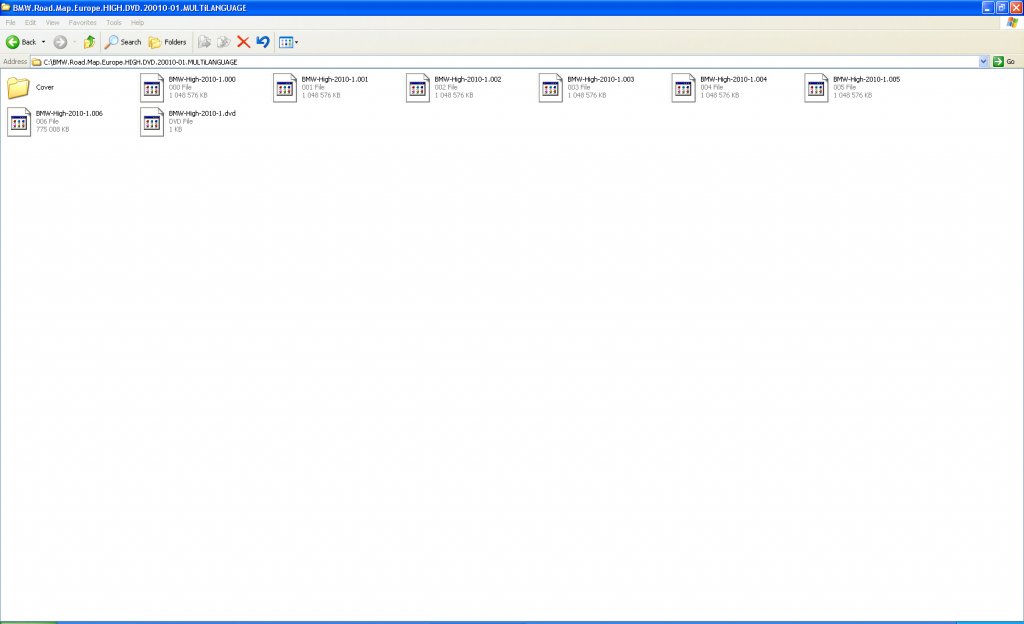This screenshot has width=1024, height=624.
Task: Open the Back history dropdown arrow
Action: pos(44,42)
